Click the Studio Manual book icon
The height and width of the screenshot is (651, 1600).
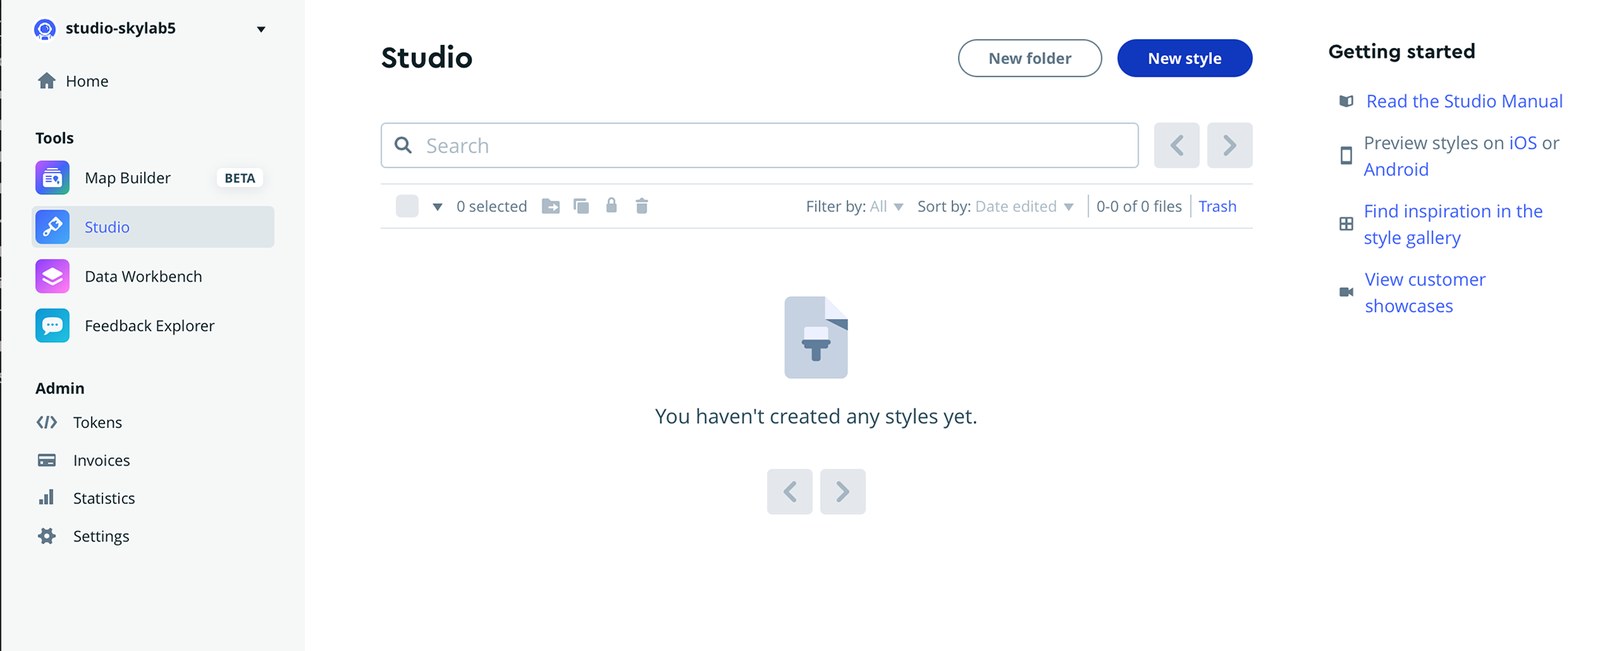click(1346, 101)
